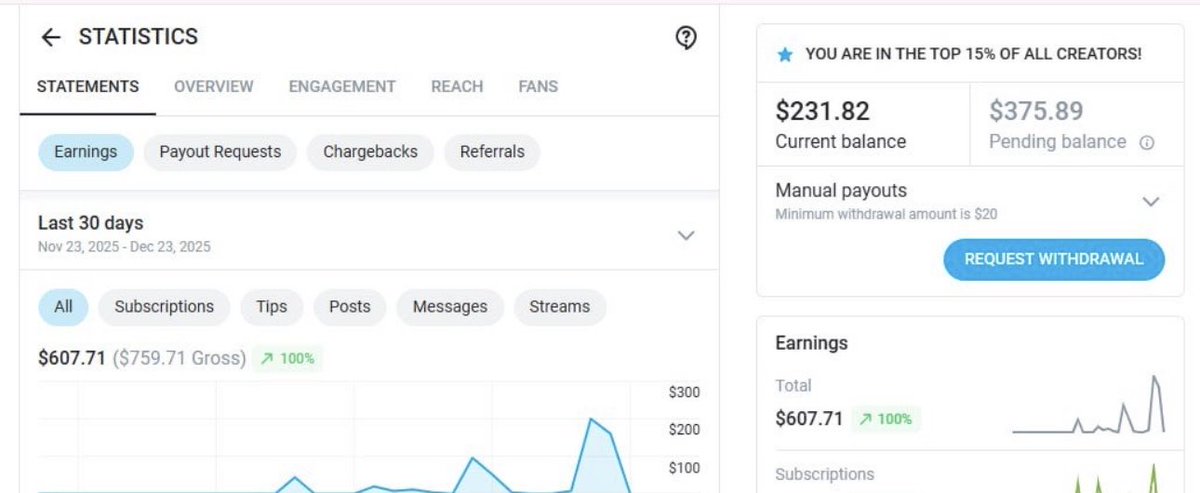Click the 'YOU ARE IN THE TOP 15%' banner text

click(973, 54)
